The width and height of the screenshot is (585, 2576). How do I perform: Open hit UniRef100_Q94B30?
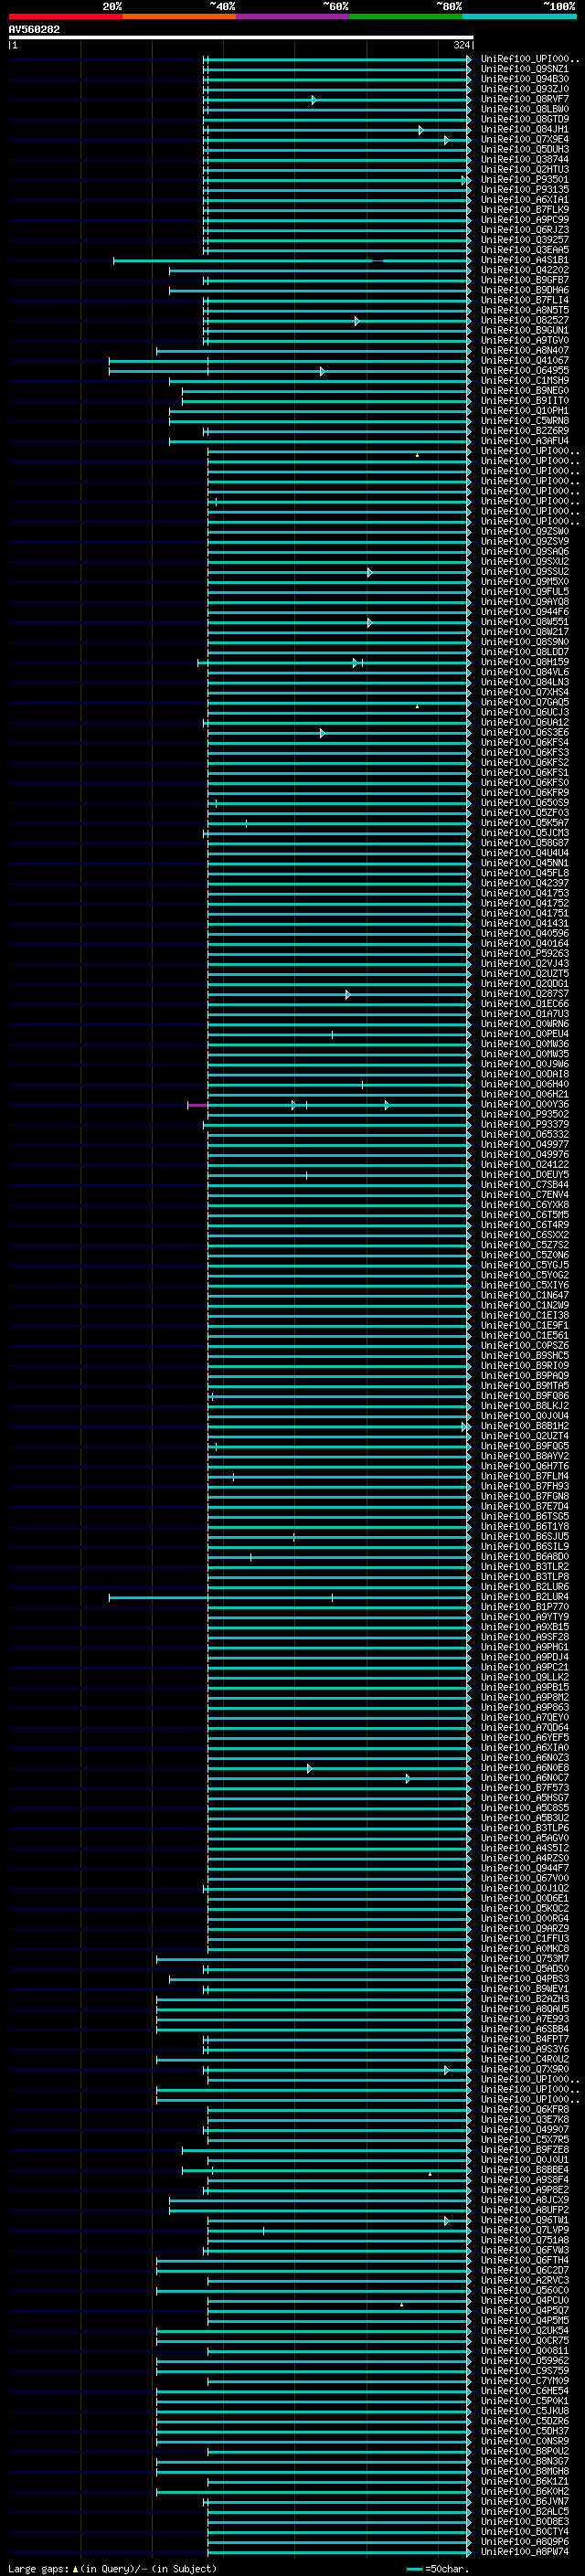[525, 80]
